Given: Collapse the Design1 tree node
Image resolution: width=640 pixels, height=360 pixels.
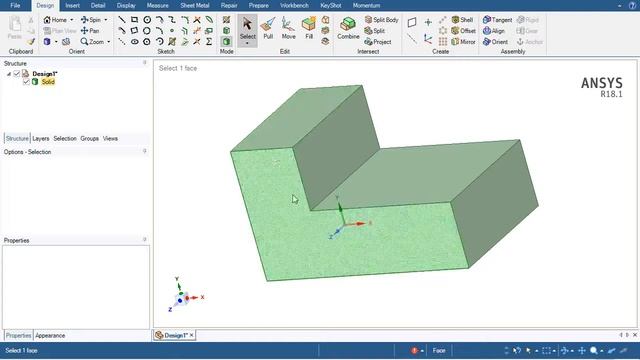Looking at the screenshot, I should (9, 74).
